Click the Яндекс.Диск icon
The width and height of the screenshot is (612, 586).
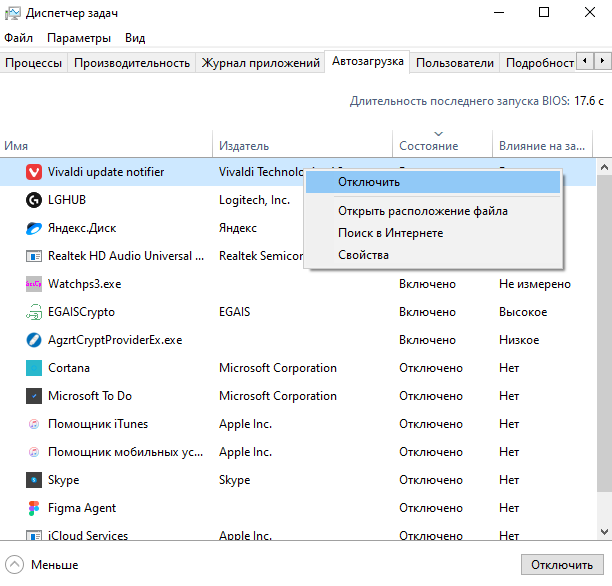coord(34,228)
